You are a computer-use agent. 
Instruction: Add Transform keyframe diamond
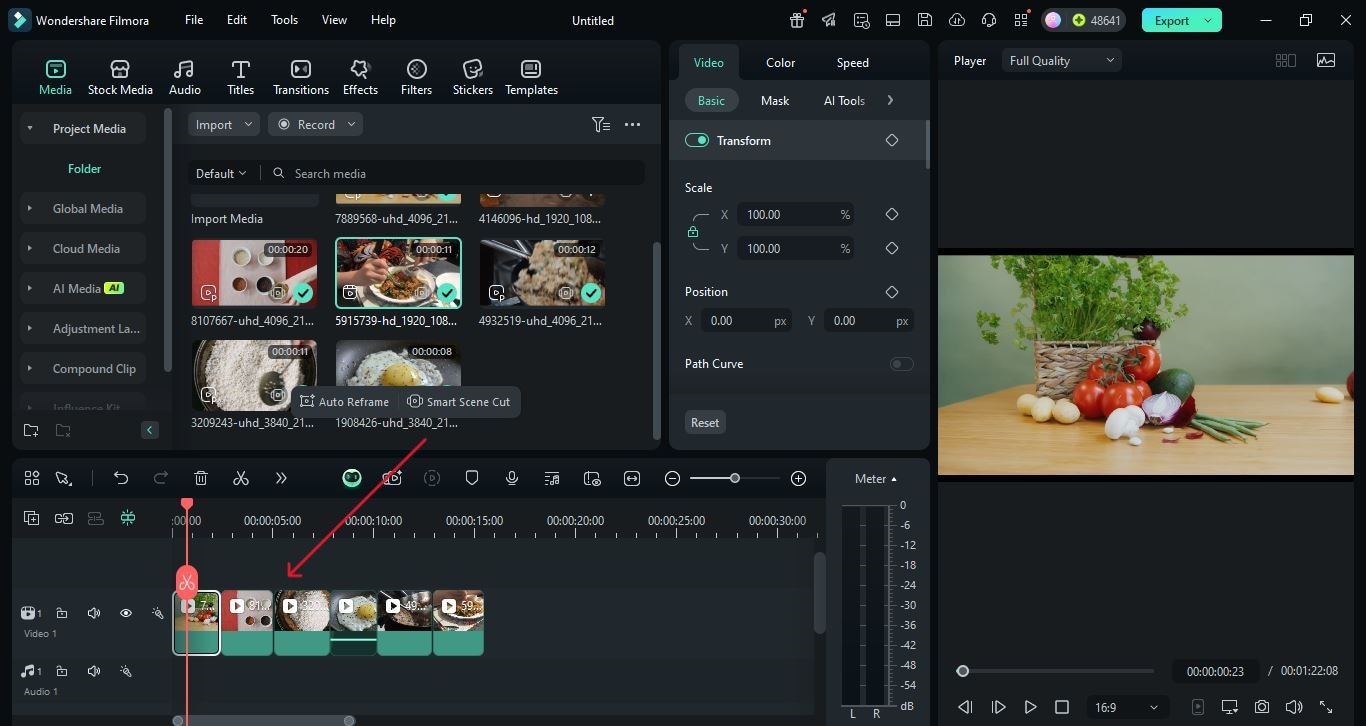tap(892, 141)
